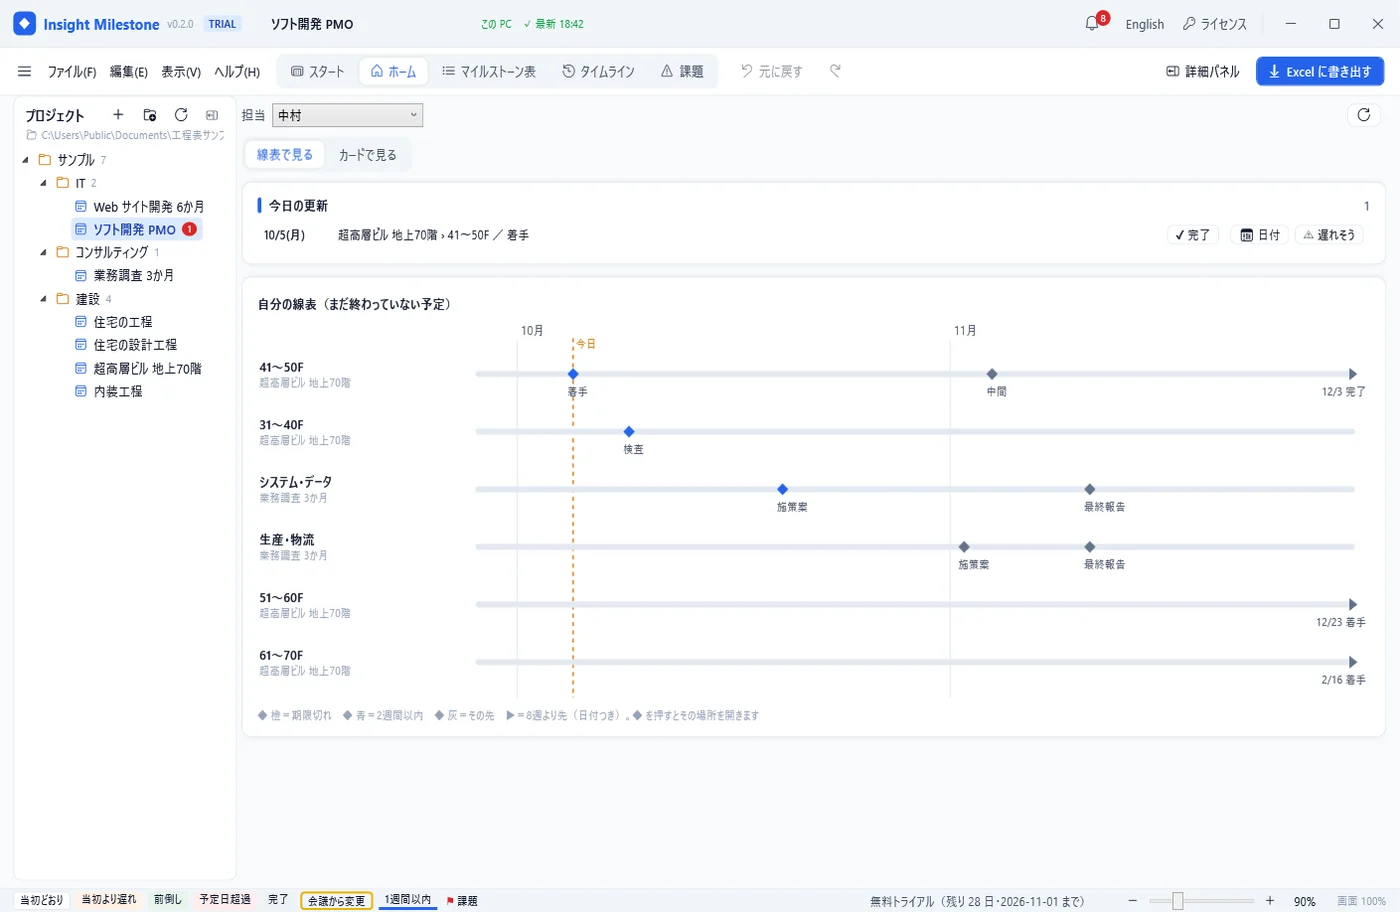This screenshot has width=1400, height=912.
Task: Open the 担当 dropdown showing 中村
Action: point(348,115)
